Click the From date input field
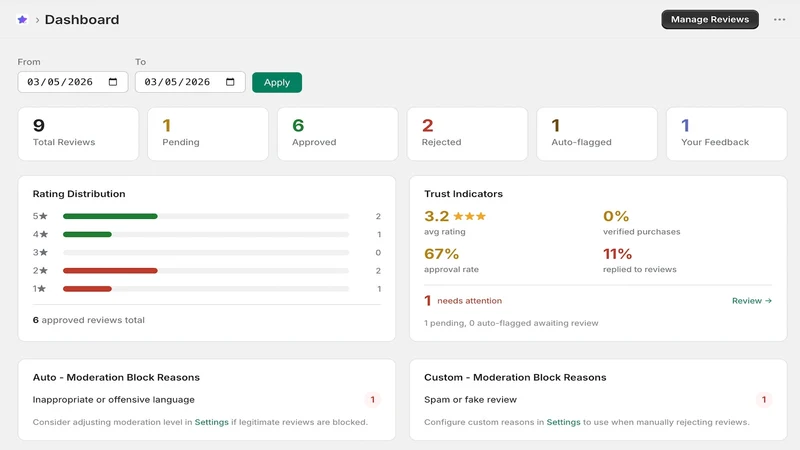The width and height of the screenshot is (800, 450). click(73, 82)
